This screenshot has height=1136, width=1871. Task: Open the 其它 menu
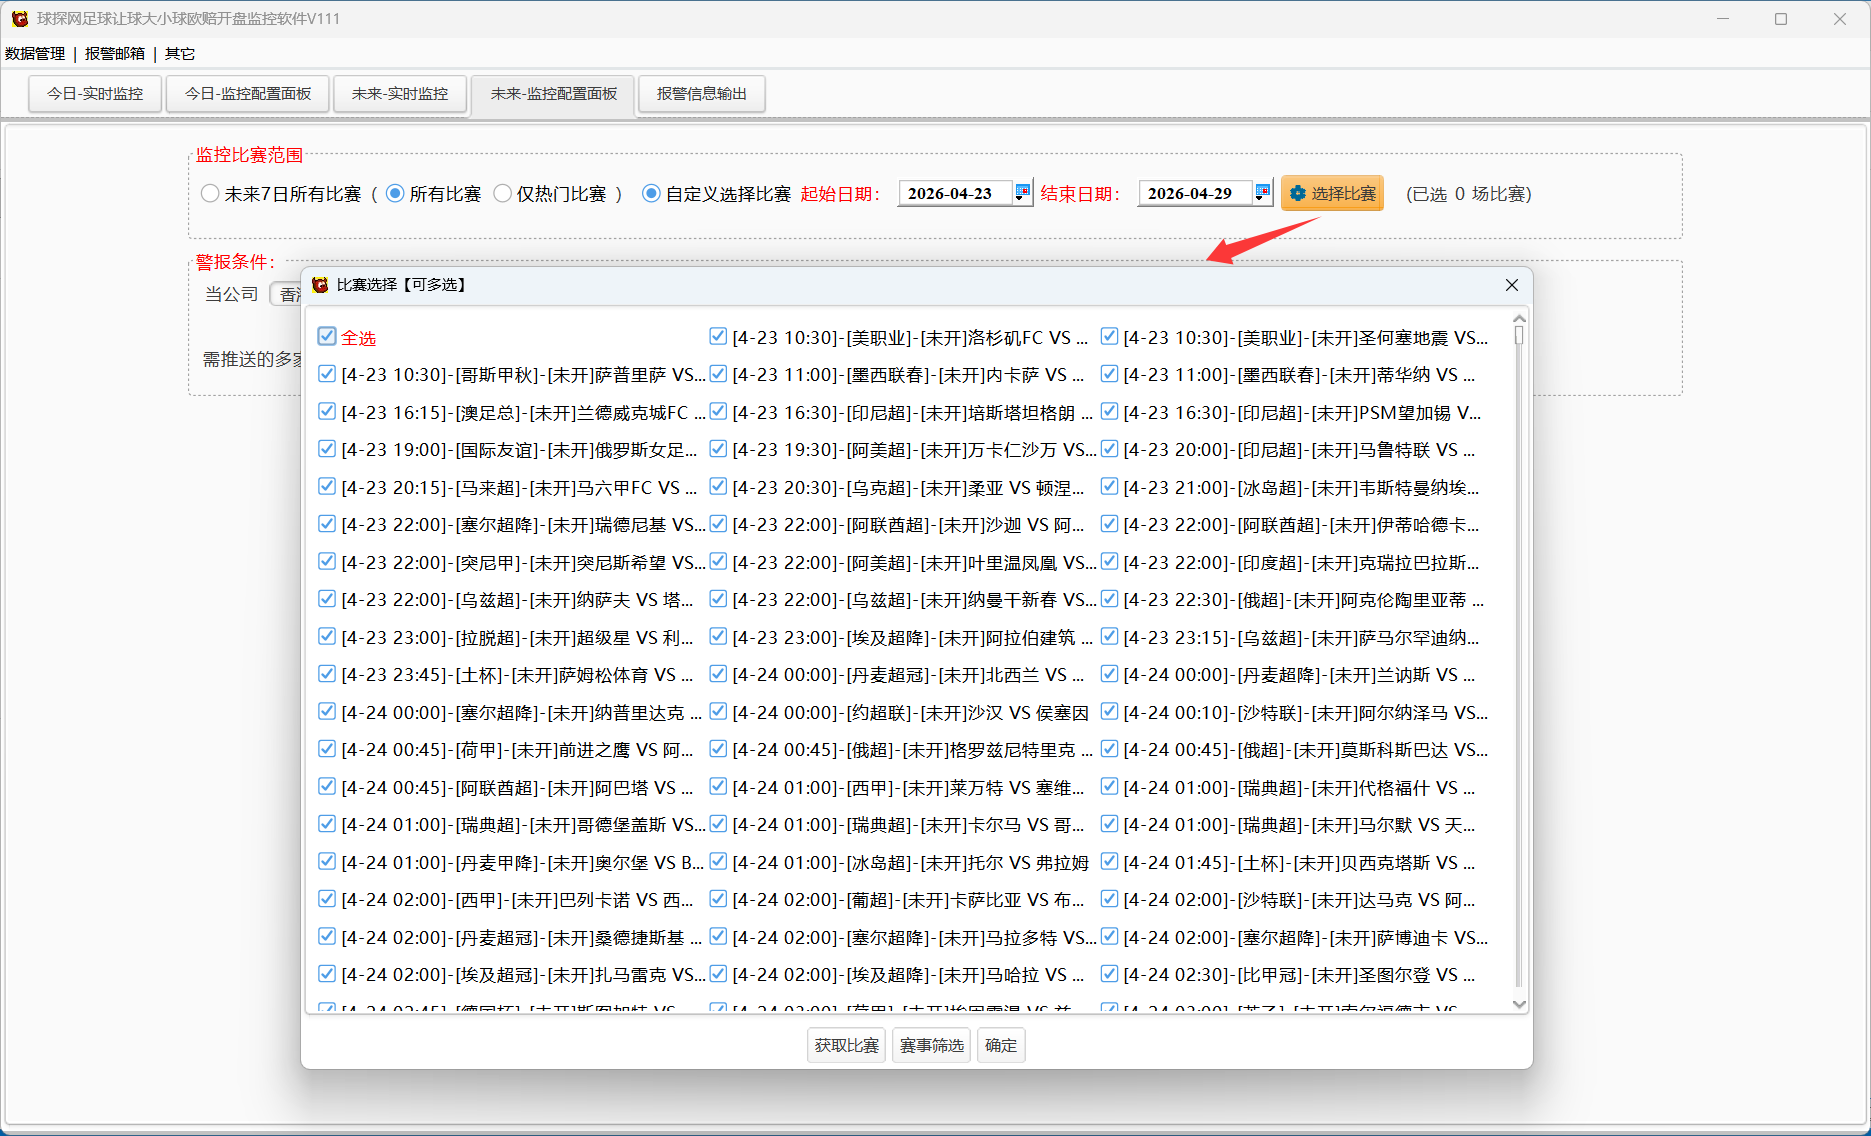(x=180, y=54)
